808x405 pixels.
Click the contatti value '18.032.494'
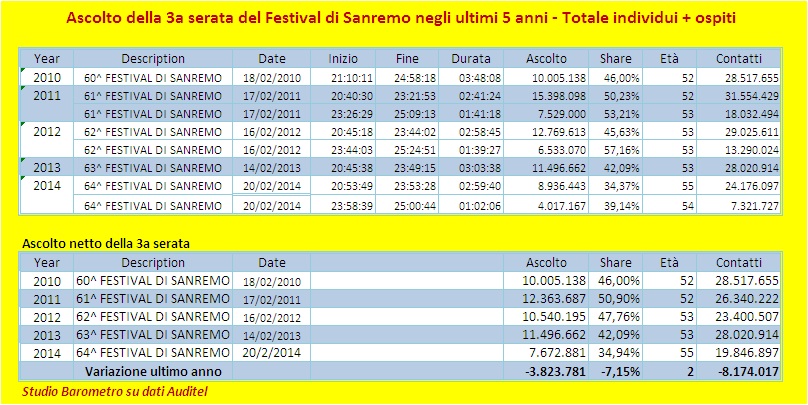(x=751, y=114)
